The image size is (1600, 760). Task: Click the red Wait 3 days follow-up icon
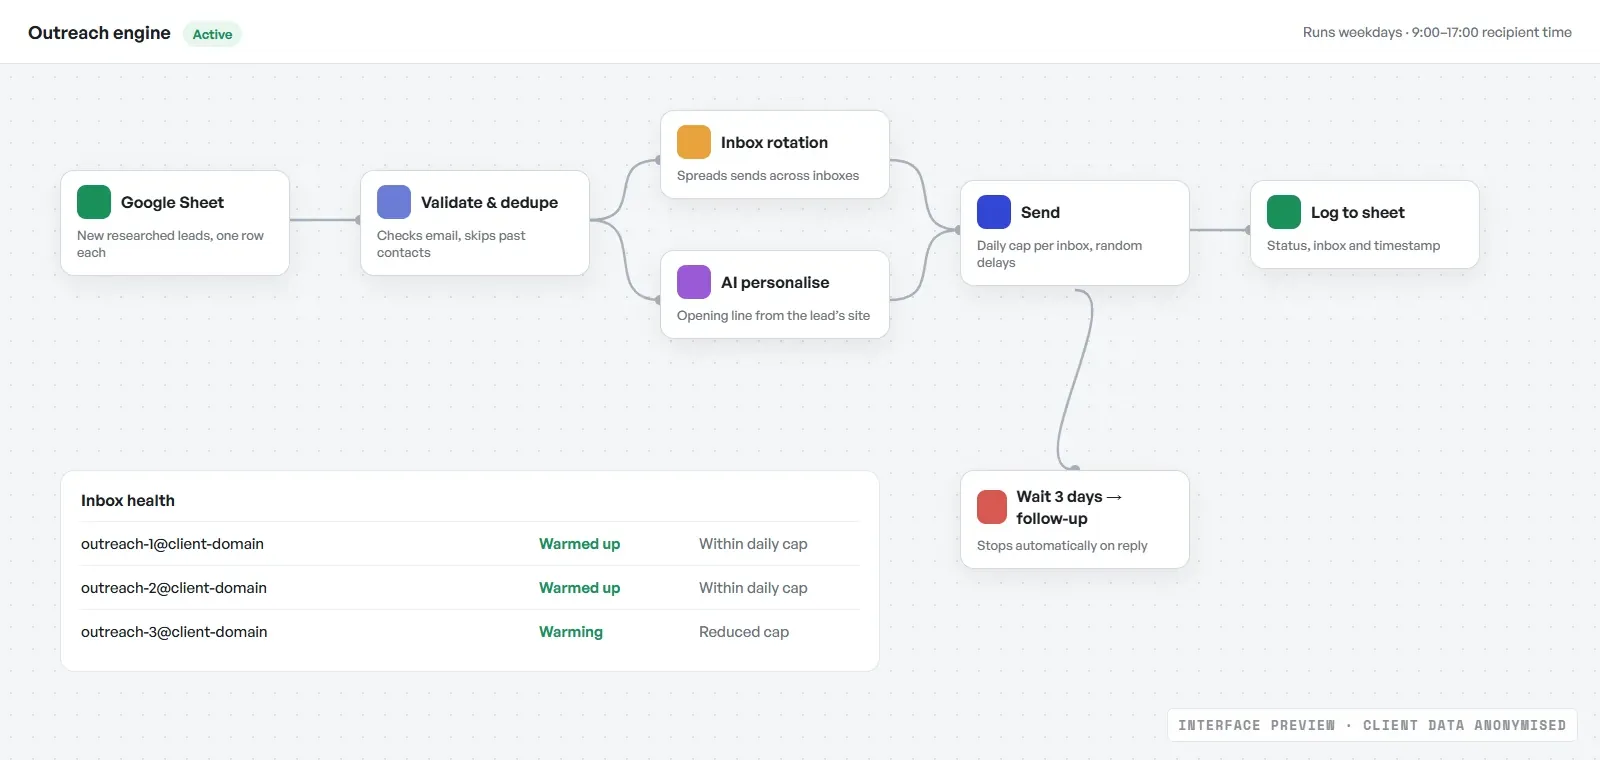(992, 507)
